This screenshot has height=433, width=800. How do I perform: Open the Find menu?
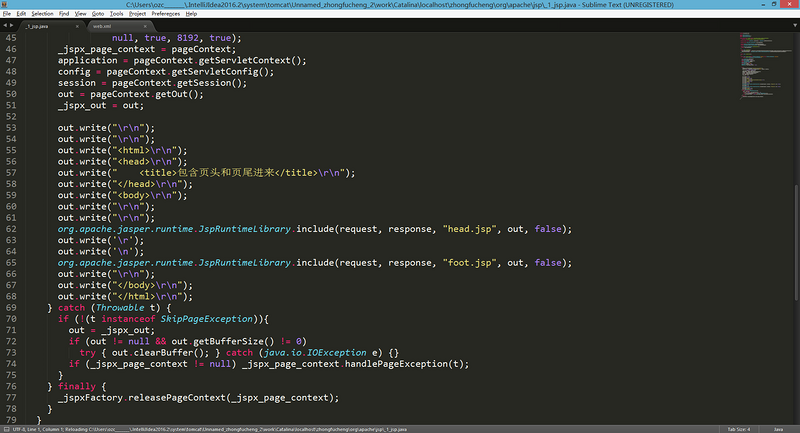64,14
